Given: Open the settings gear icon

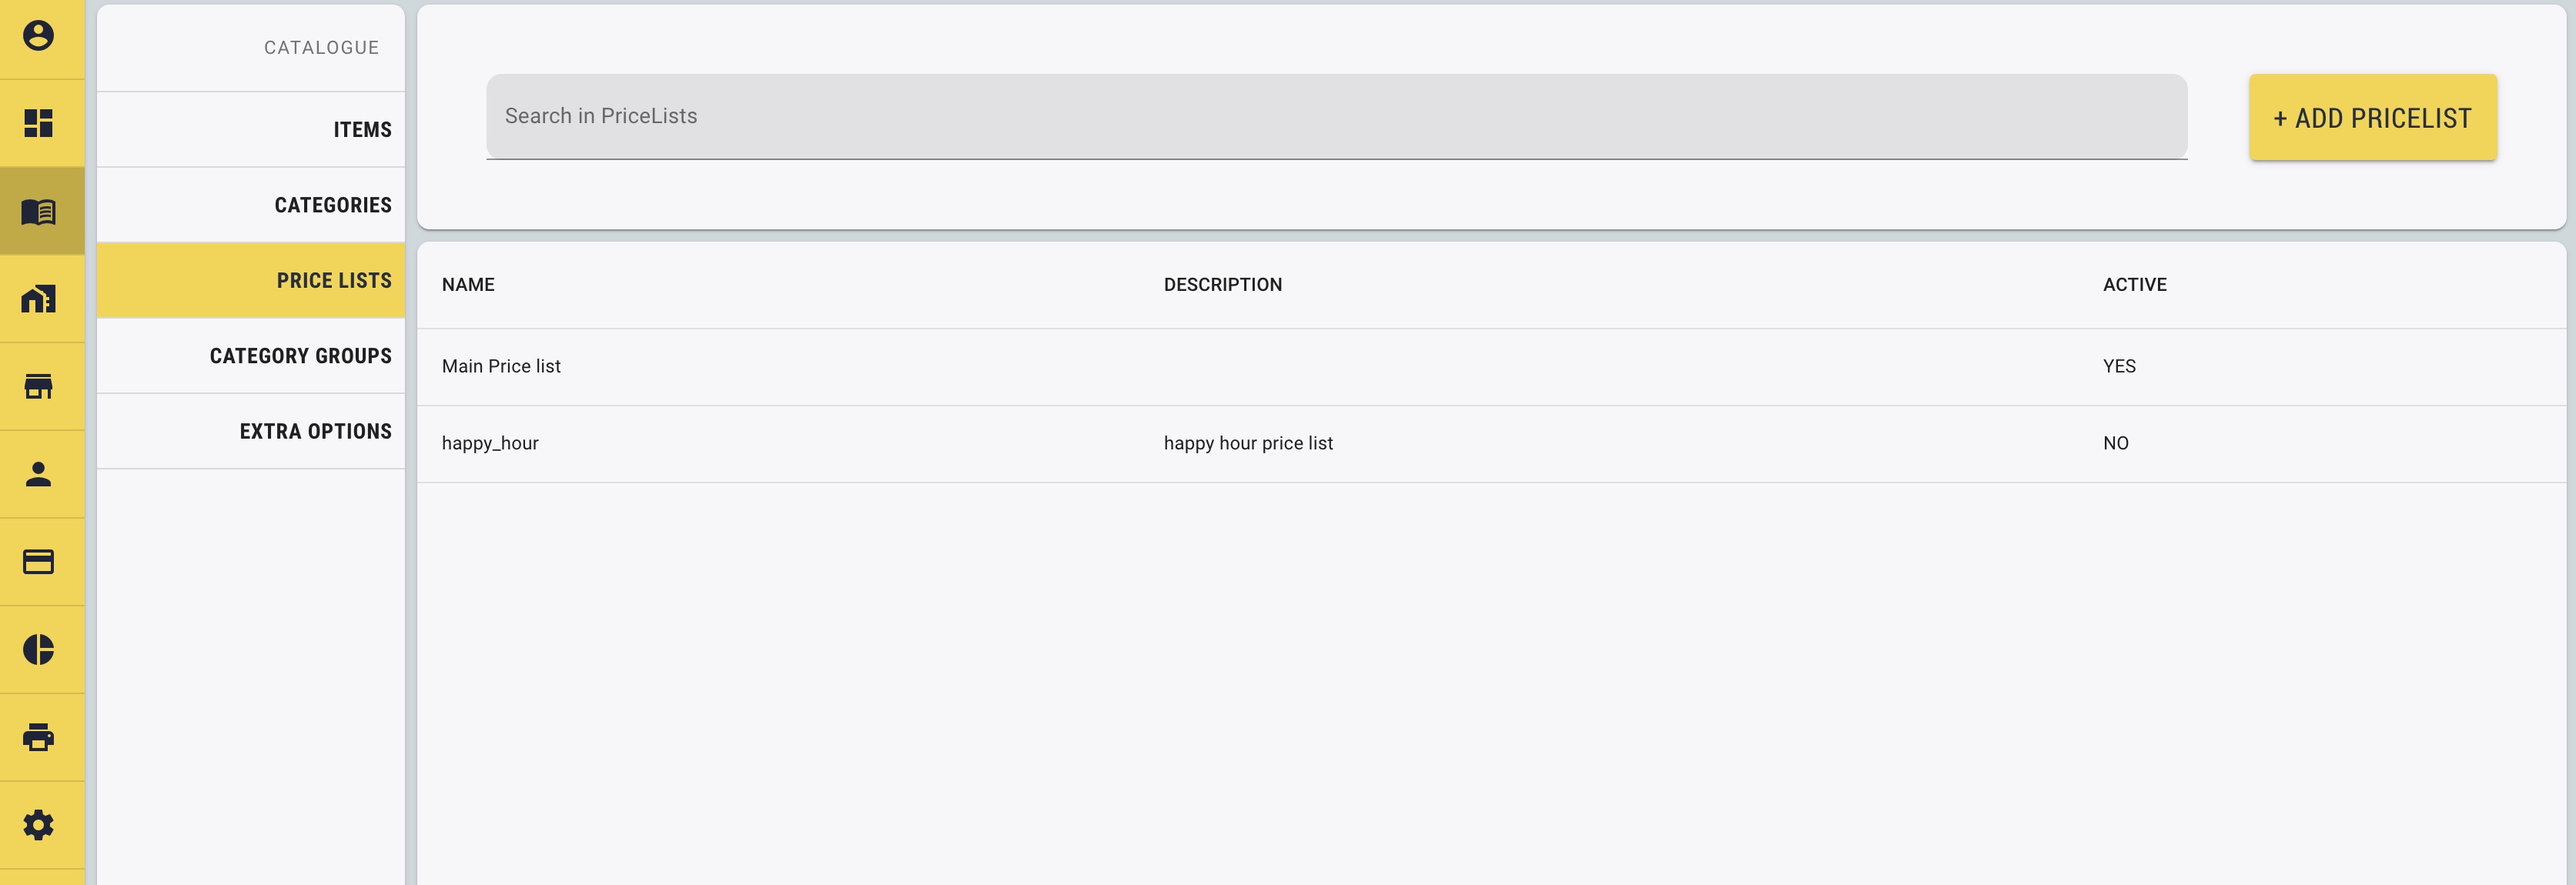Looking at the screenshot, I should pyautogui.click(x=40, y=824).
